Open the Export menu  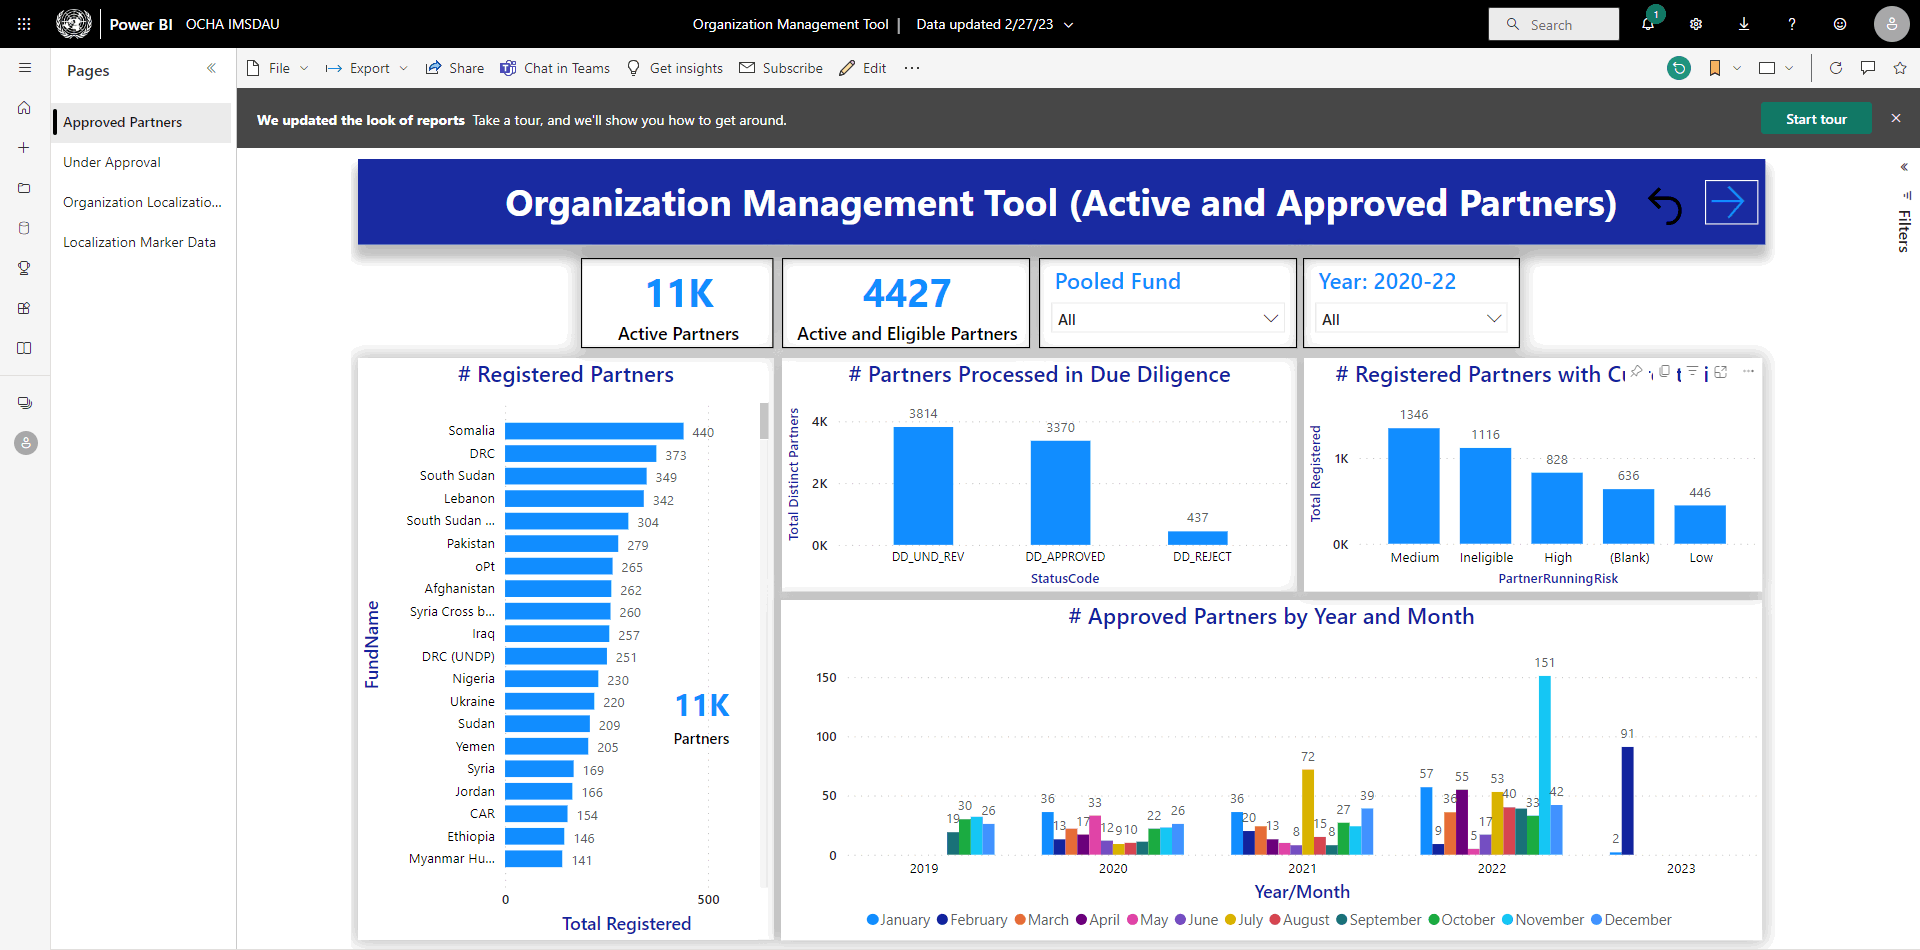366,68
